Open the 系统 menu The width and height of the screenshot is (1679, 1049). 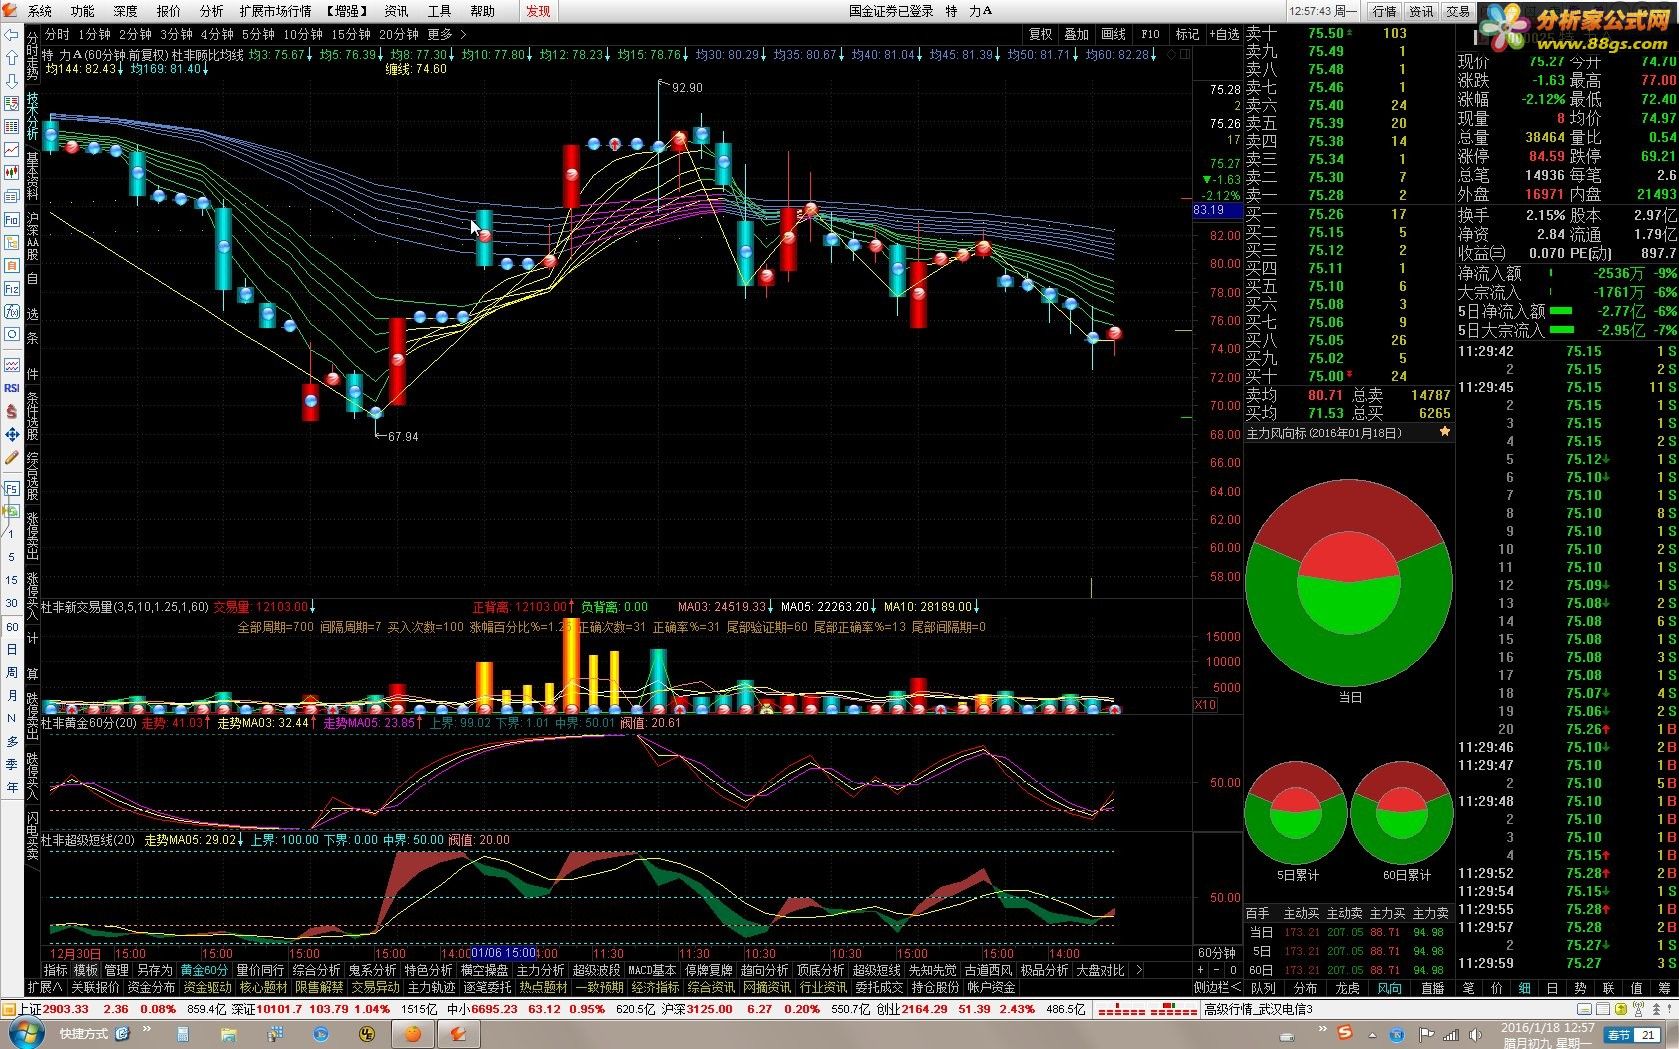click(x=40, y=11)
